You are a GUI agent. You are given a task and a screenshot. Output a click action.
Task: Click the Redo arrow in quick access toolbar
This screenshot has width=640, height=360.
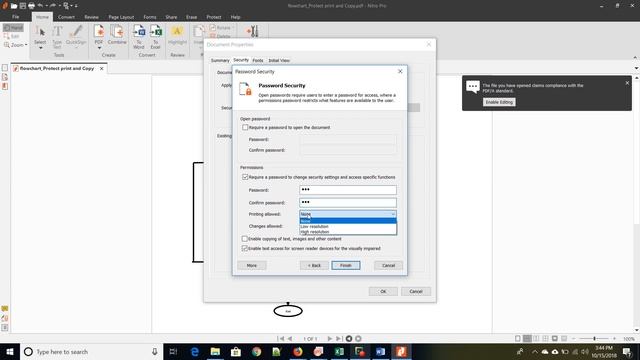(53, 6)
